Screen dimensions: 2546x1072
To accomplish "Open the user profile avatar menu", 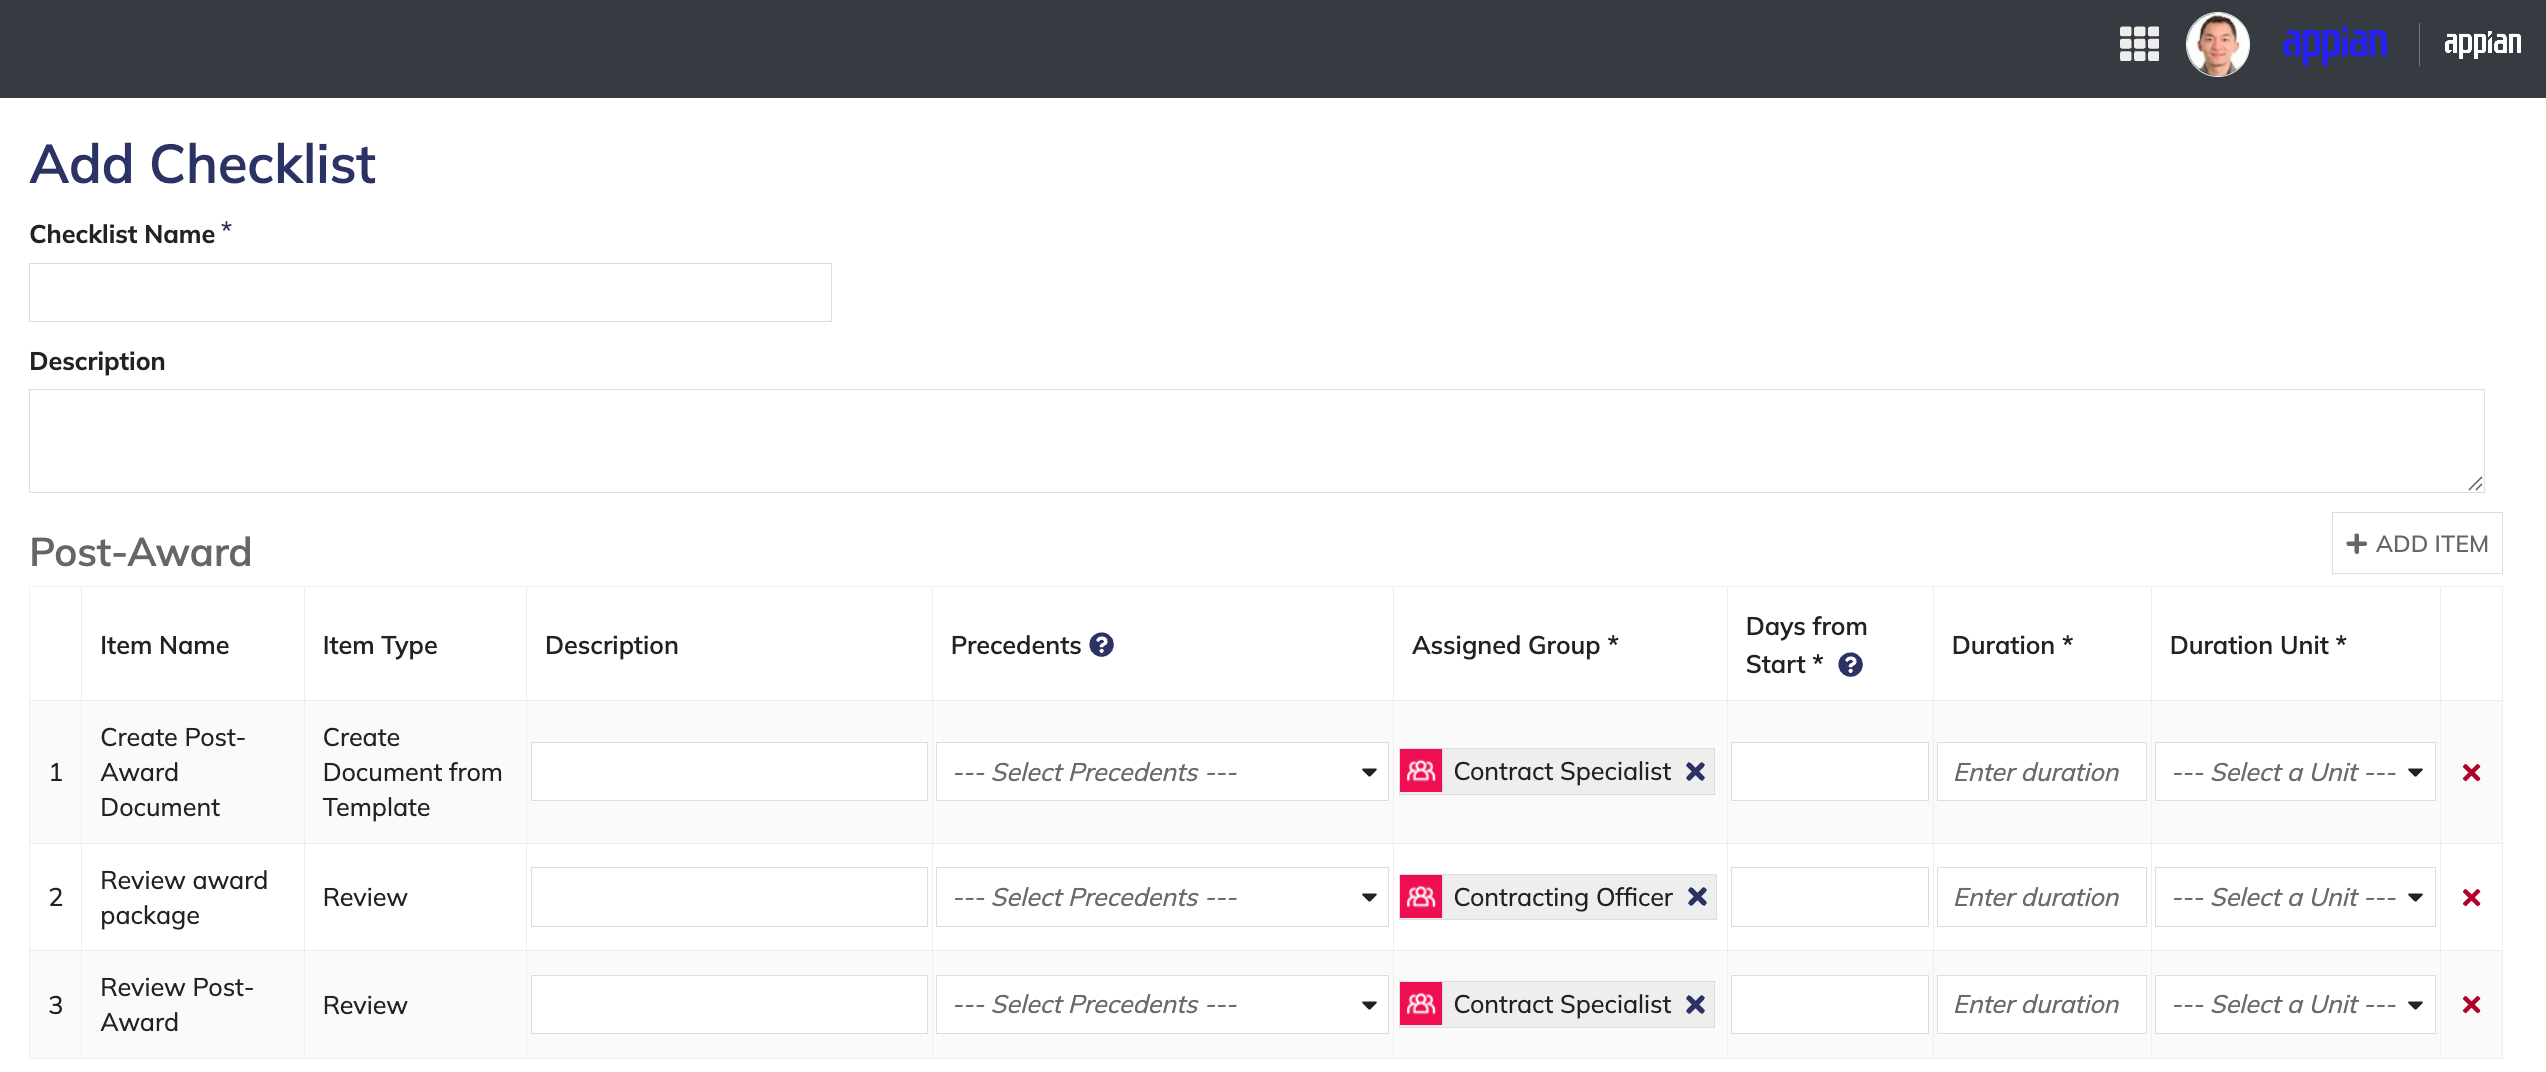I will pyautogui.click(x=2217, y=44).
